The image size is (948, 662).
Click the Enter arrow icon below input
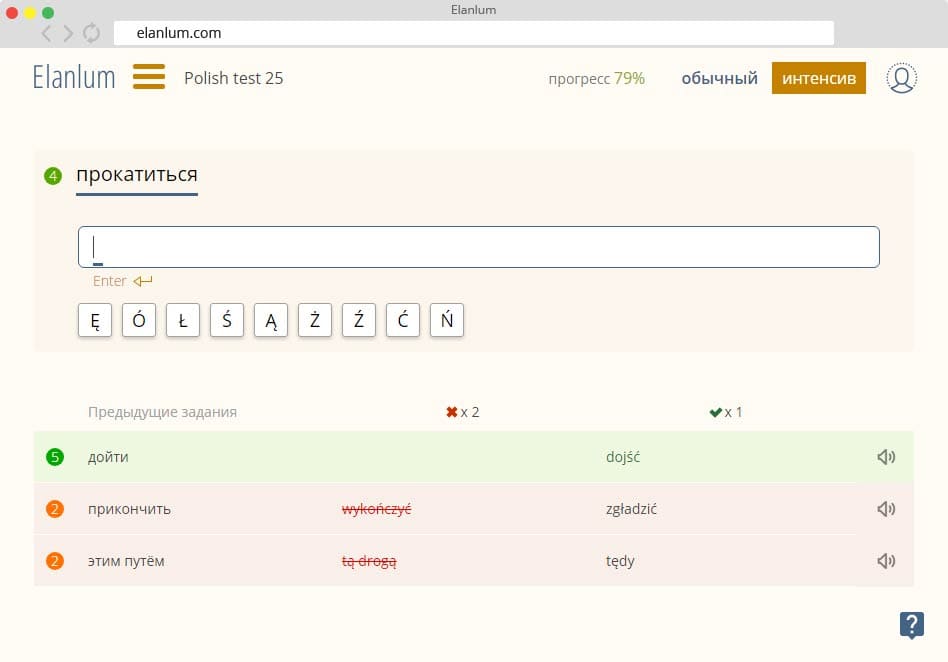coord(143,281)
